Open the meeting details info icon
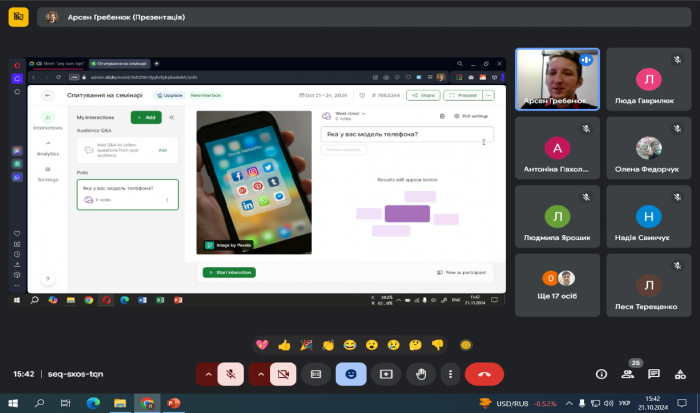The width and height of the screenshot is (700, 413). [601, 374]
